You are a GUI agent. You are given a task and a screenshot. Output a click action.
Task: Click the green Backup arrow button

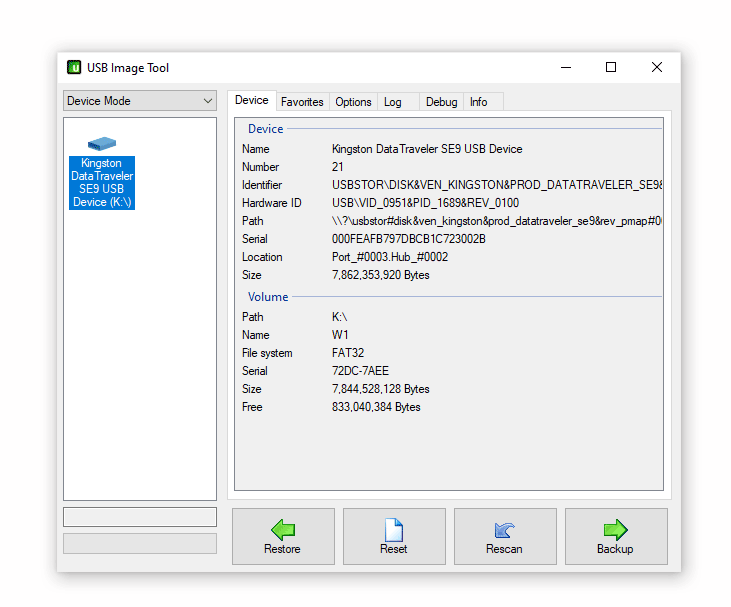tap(616, 536)
